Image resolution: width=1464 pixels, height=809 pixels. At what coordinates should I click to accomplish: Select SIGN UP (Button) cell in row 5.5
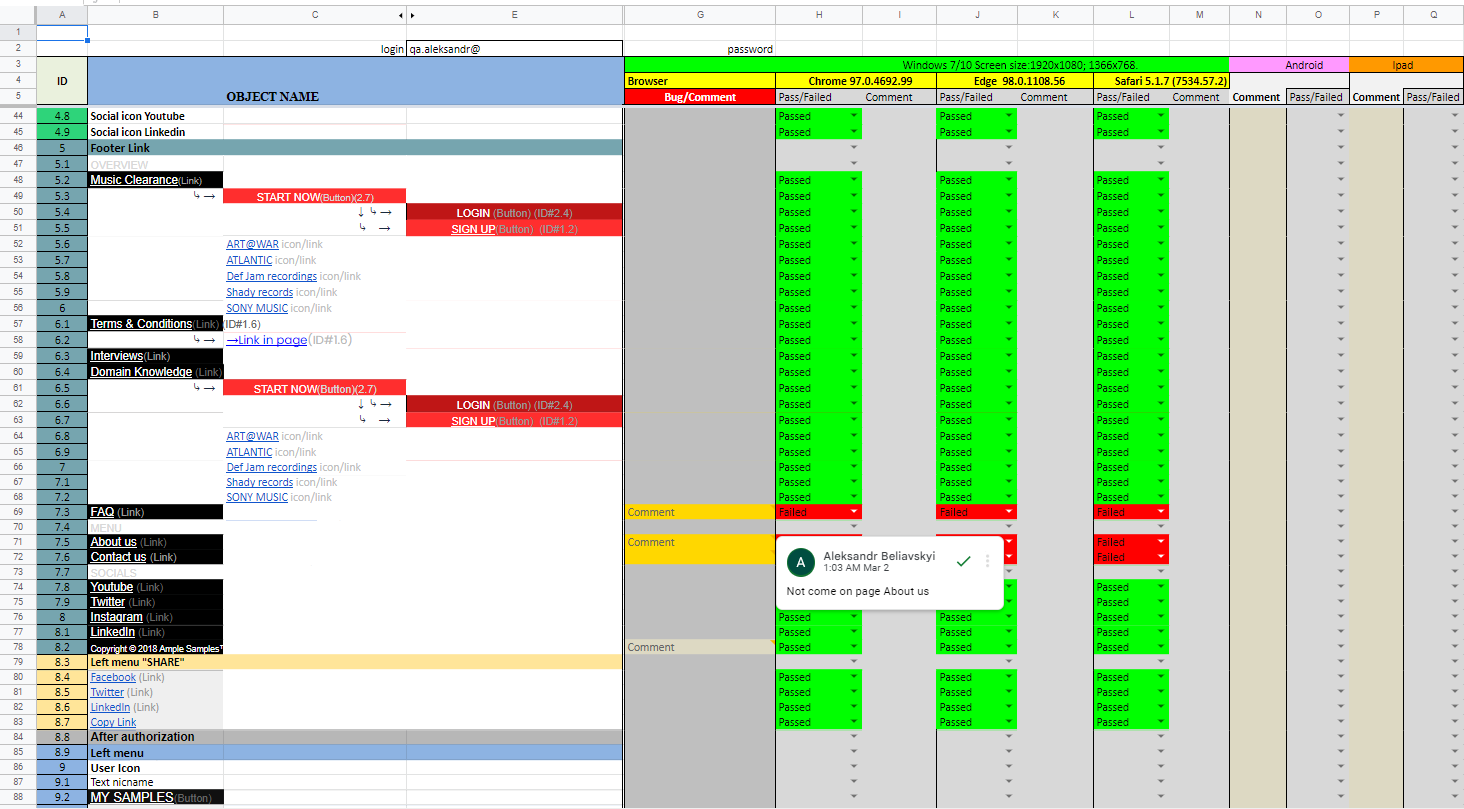pos(515,229)
